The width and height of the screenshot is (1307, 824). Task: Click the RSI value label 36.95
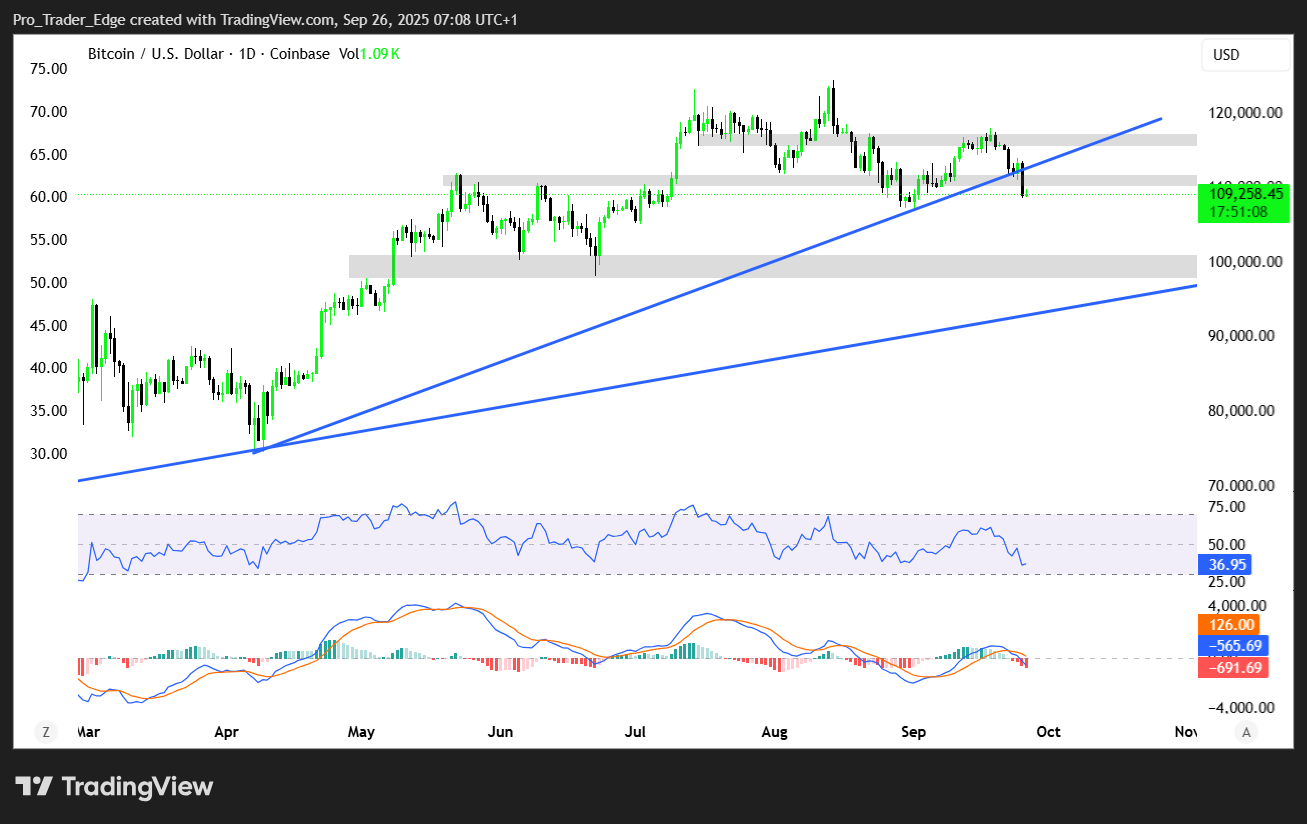(1227, 565)
